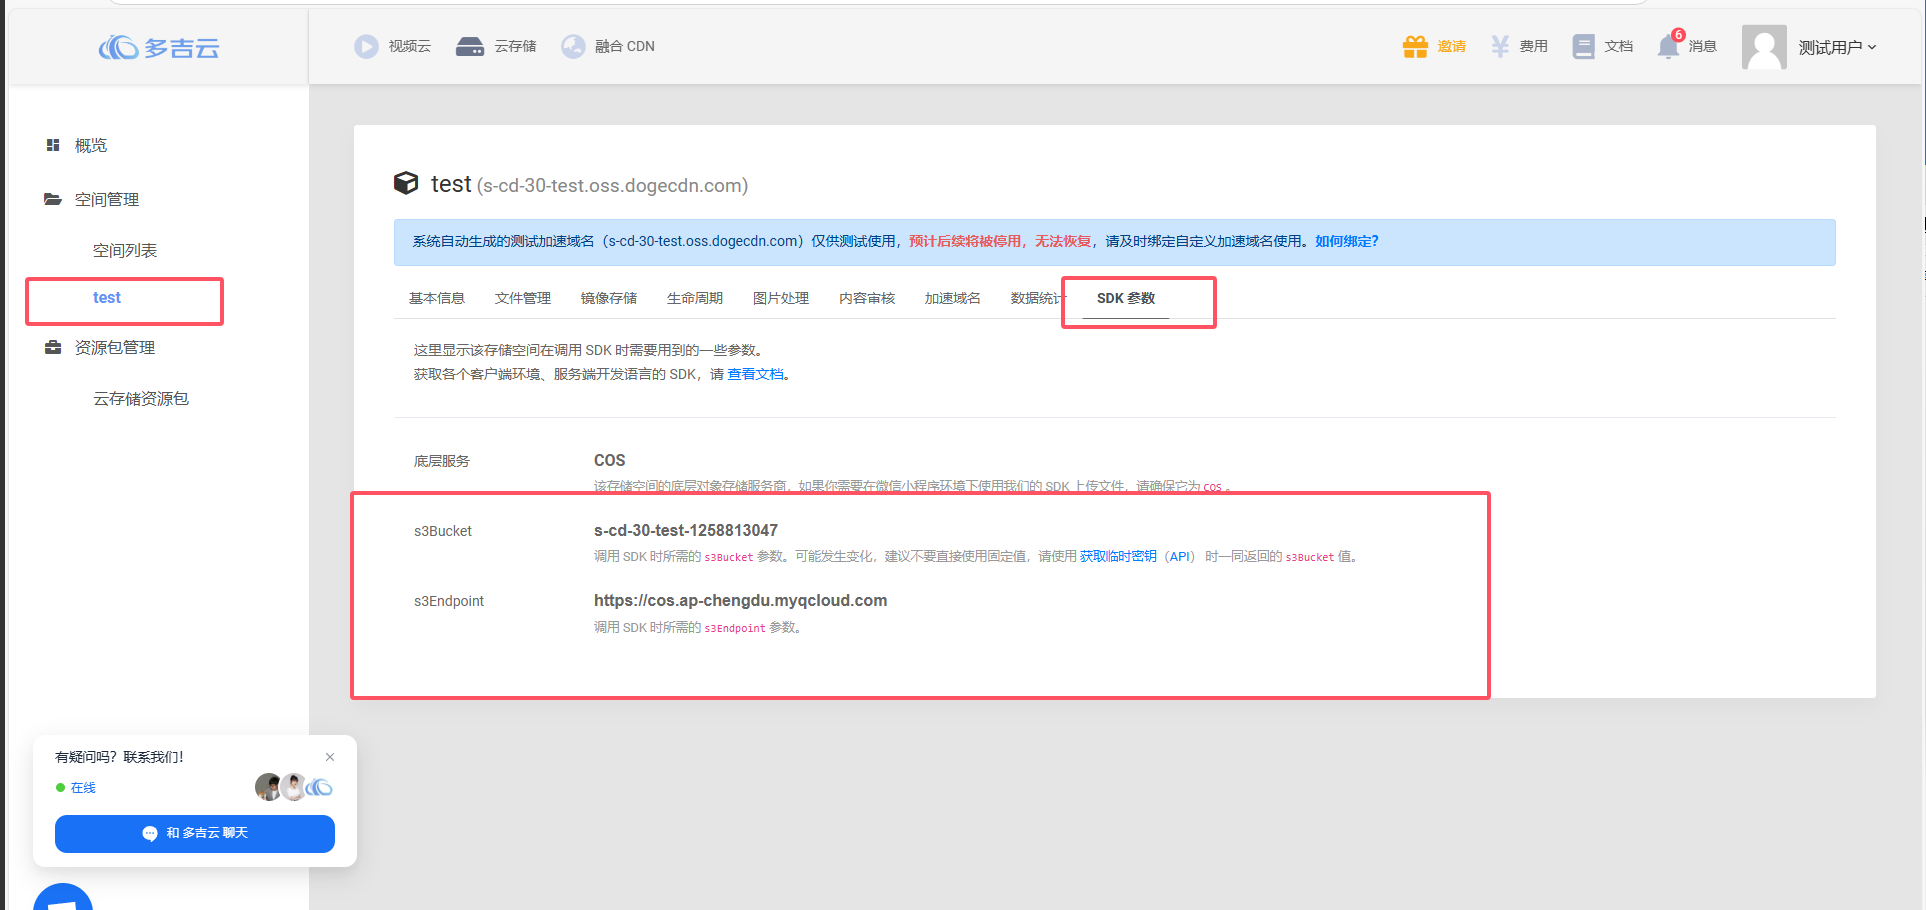Expand 空间管理 sidebar section
The width and height of the screenshot is (1926, 910).
pyautogui.click(x=107, y=199)
